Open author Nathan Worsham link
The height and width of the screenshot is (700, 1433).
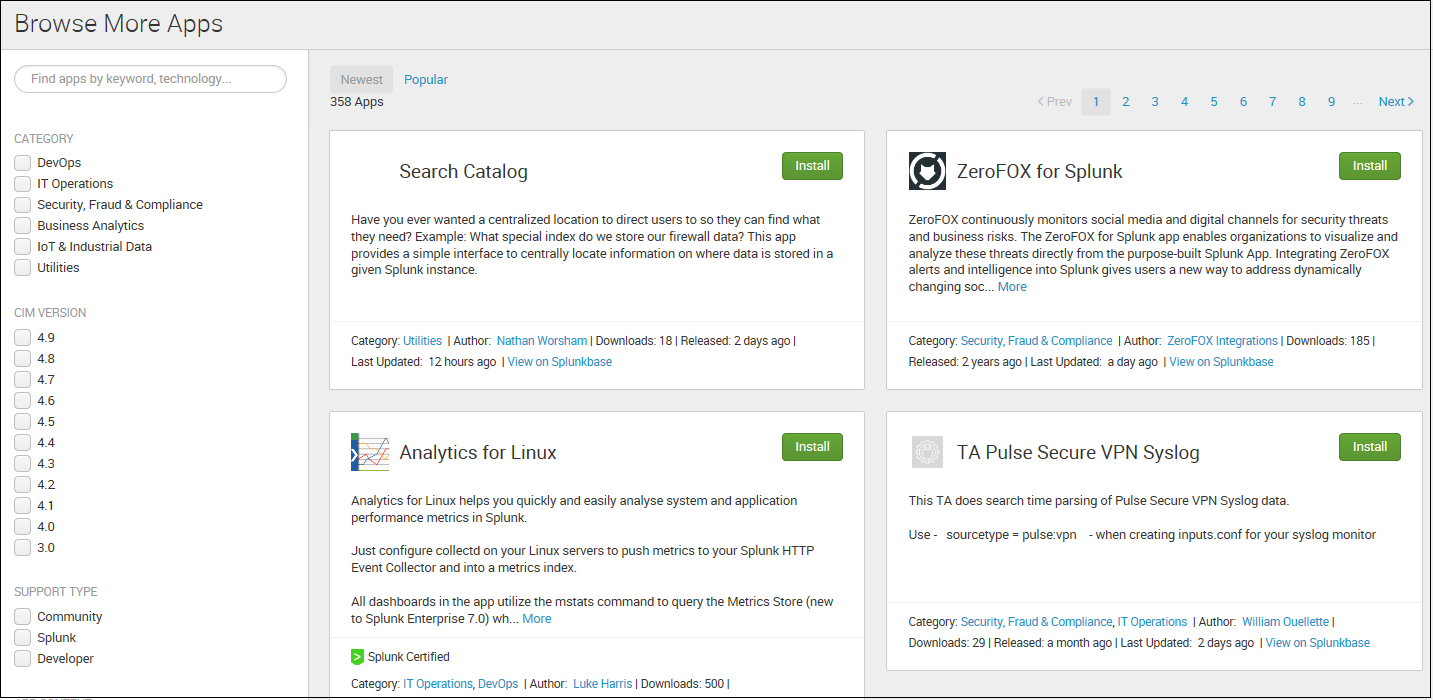[x=542, y=341]
